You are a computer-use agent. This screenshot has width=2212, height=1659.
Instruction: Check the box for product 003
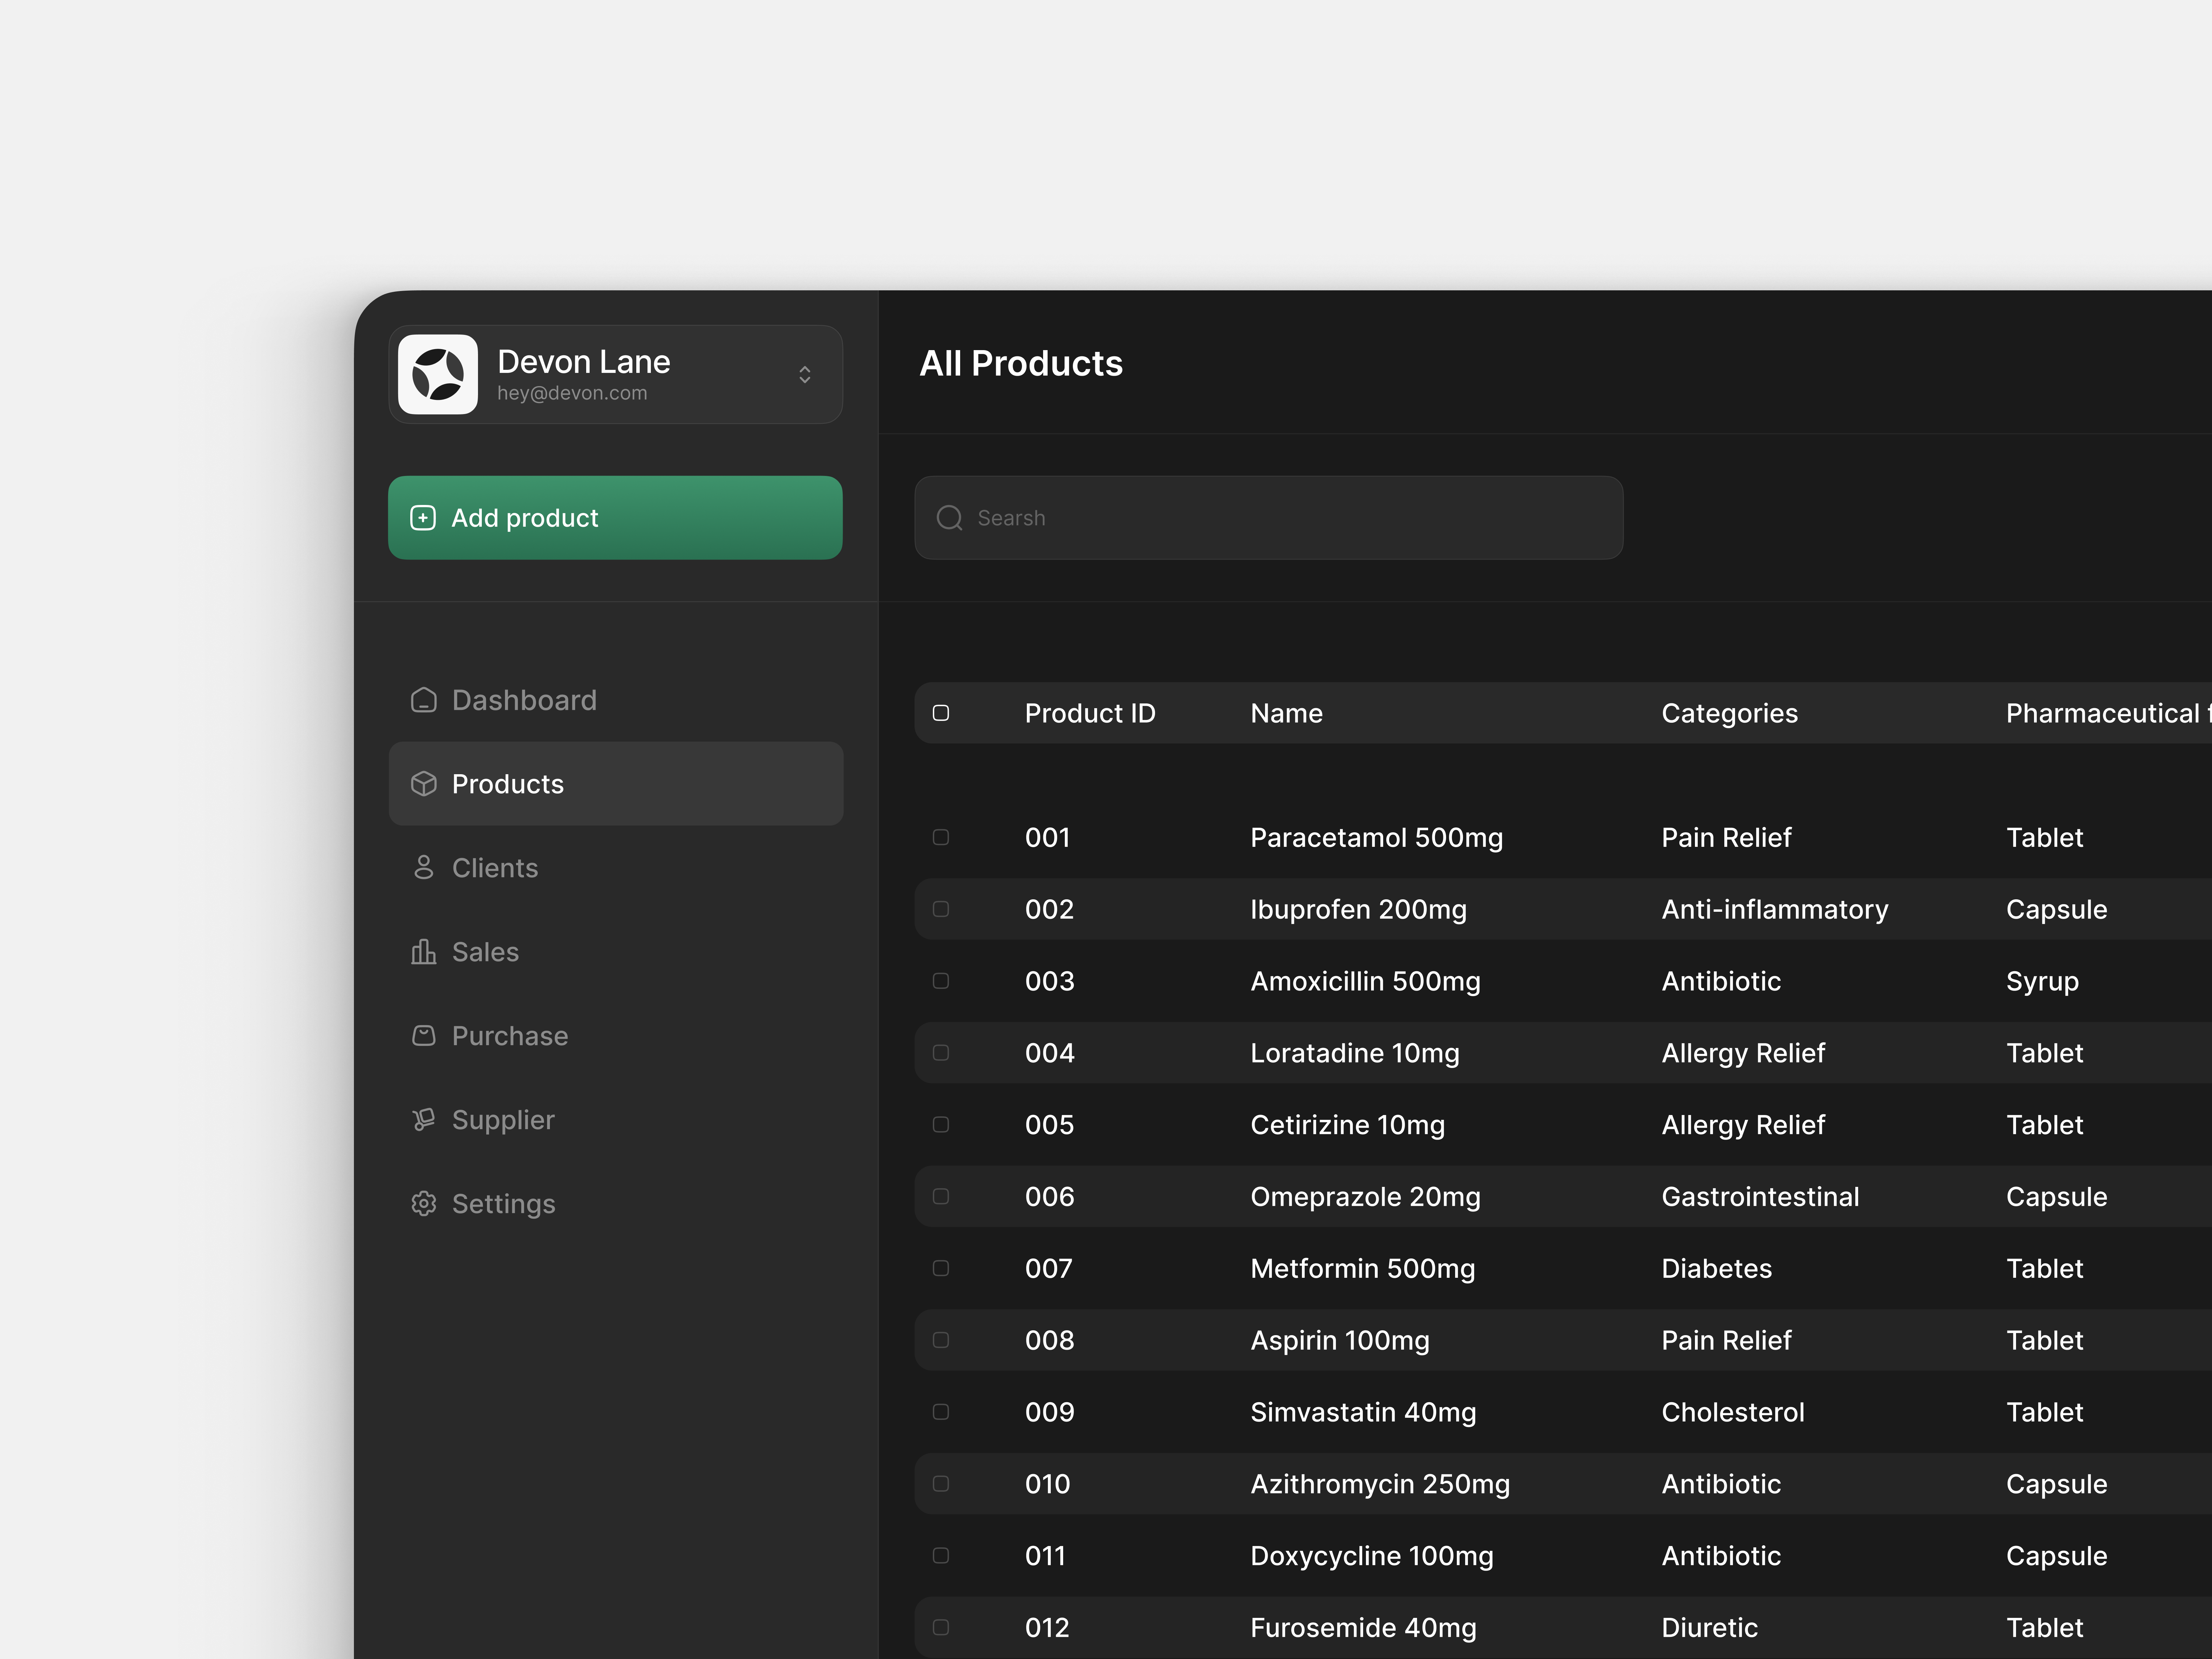941,981
